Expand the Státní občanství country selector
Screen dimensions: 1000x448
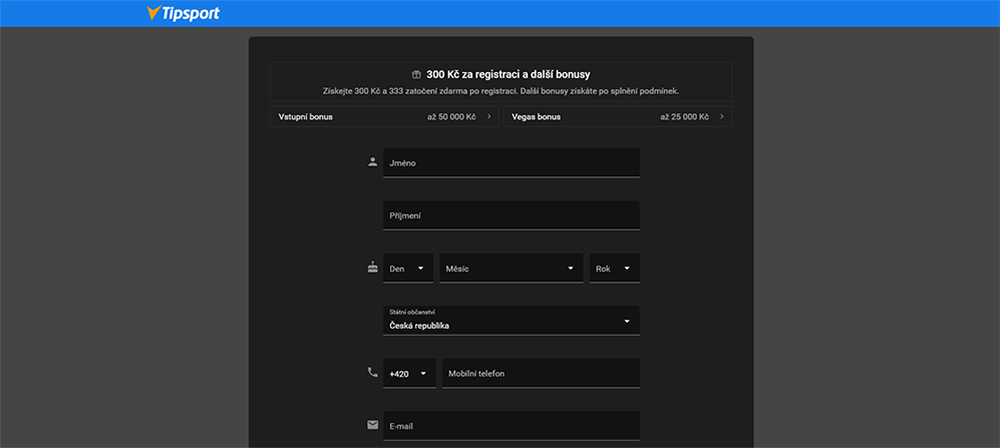(x=511, y=321)
